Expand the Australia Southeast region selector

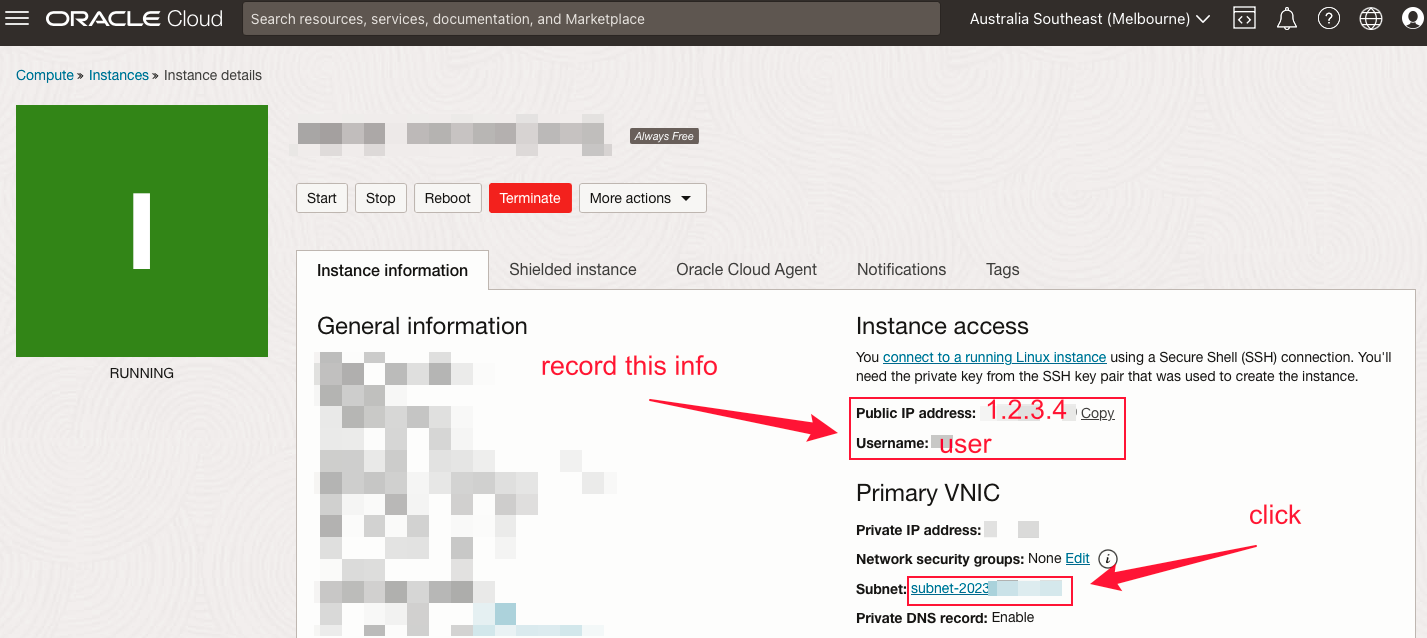click(1090, 19)
